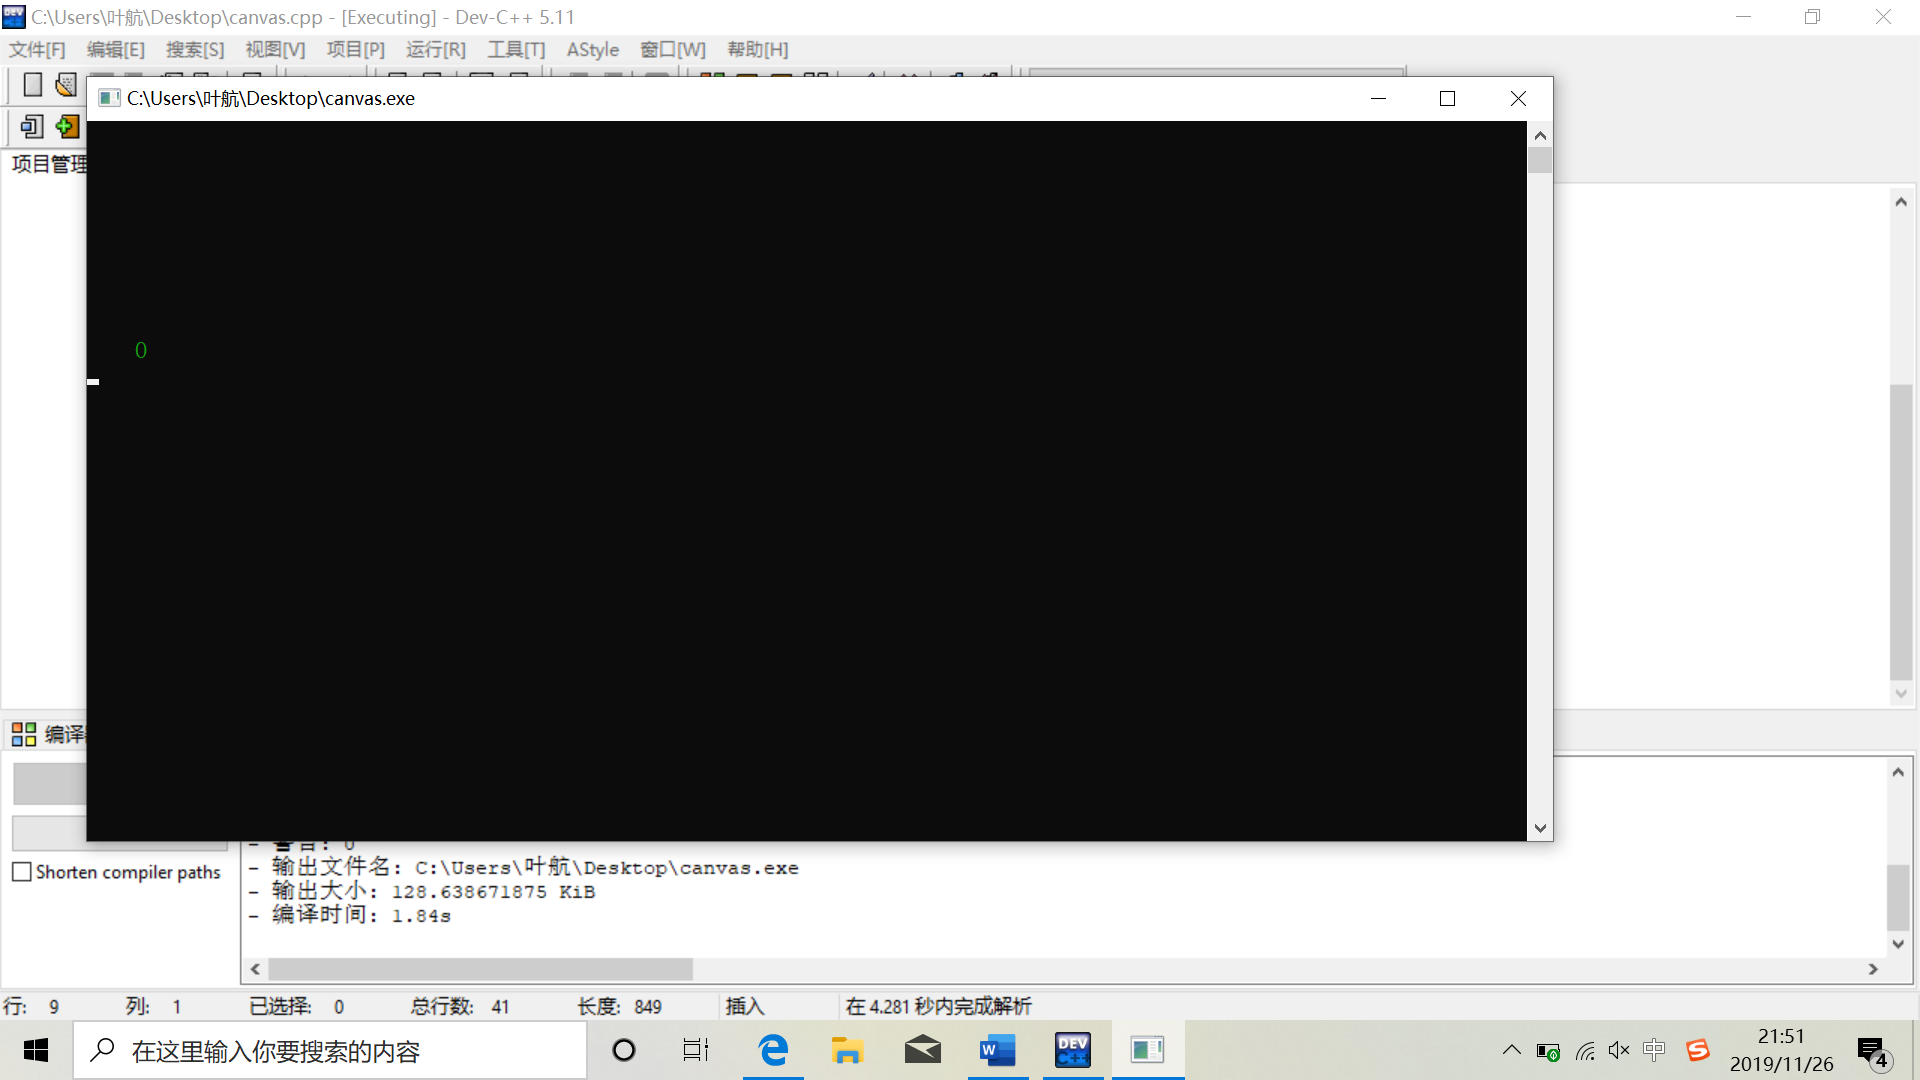
Task: Click the New file toolbar icon
Action: [32, 85]
